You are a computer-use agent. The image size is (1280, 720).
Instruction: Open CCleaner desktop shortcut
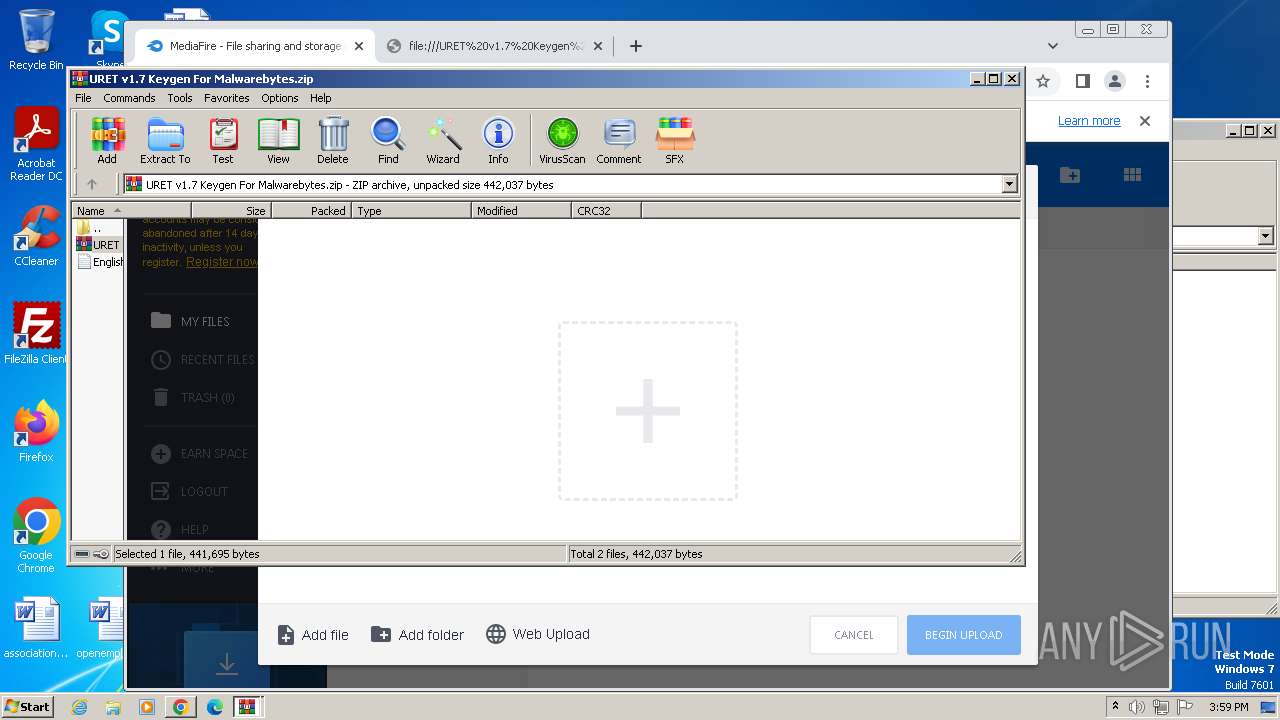pos(36,236)
